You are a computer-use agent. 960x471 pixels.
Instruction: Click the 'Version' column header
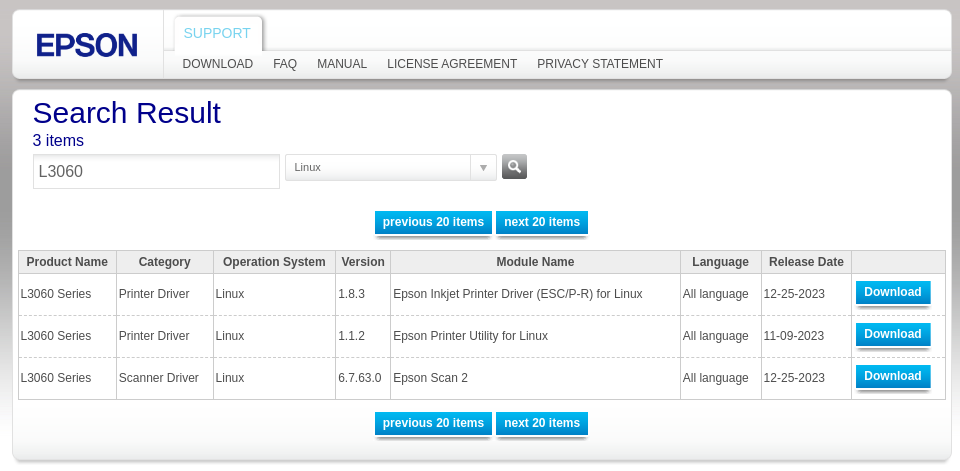coord(363,262)
